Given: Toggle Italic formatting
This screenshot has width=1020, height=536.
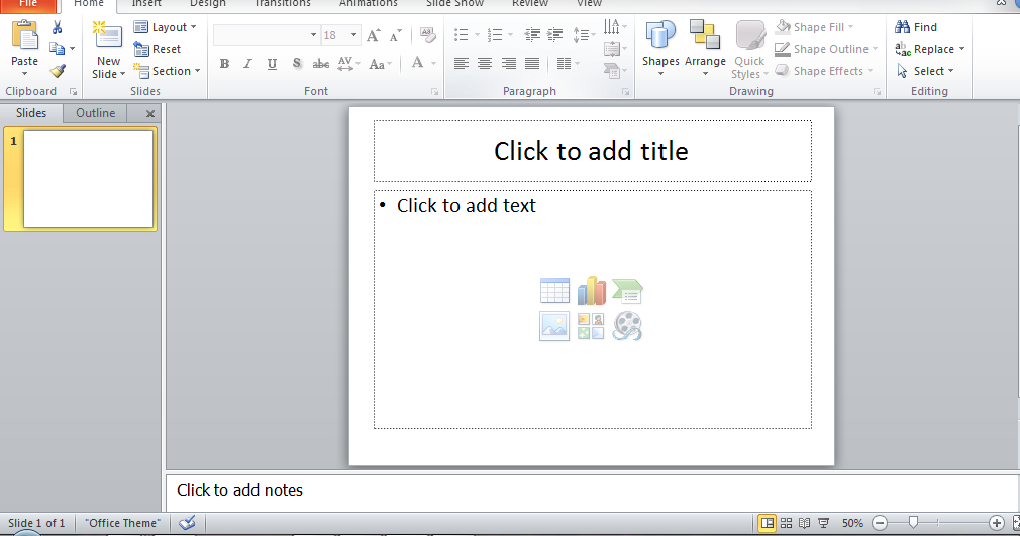Looking at the screenshot, I should (x=248, y=64).
